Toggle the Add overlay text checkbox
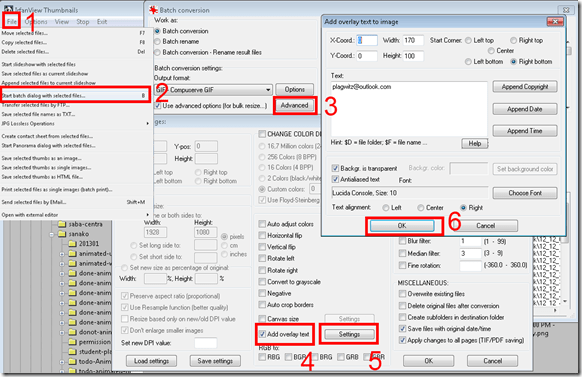This screenshot has width=582, height=377. tap(262, 334)
